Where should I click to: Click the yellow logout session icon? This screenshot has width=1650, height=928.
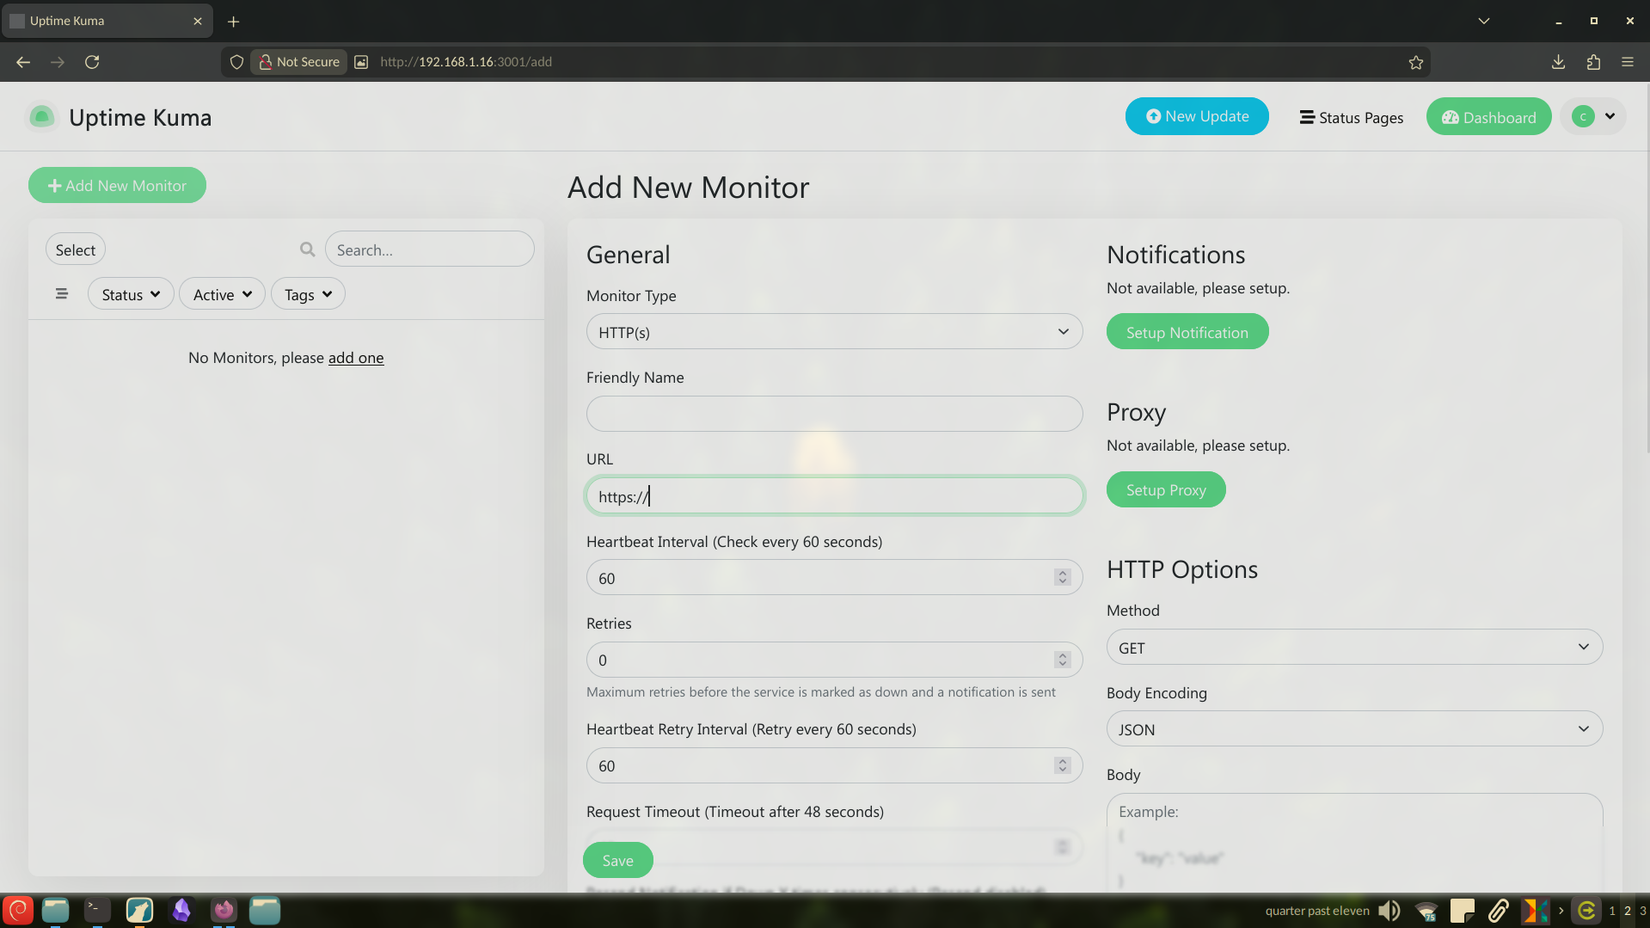coord(1586,910)
